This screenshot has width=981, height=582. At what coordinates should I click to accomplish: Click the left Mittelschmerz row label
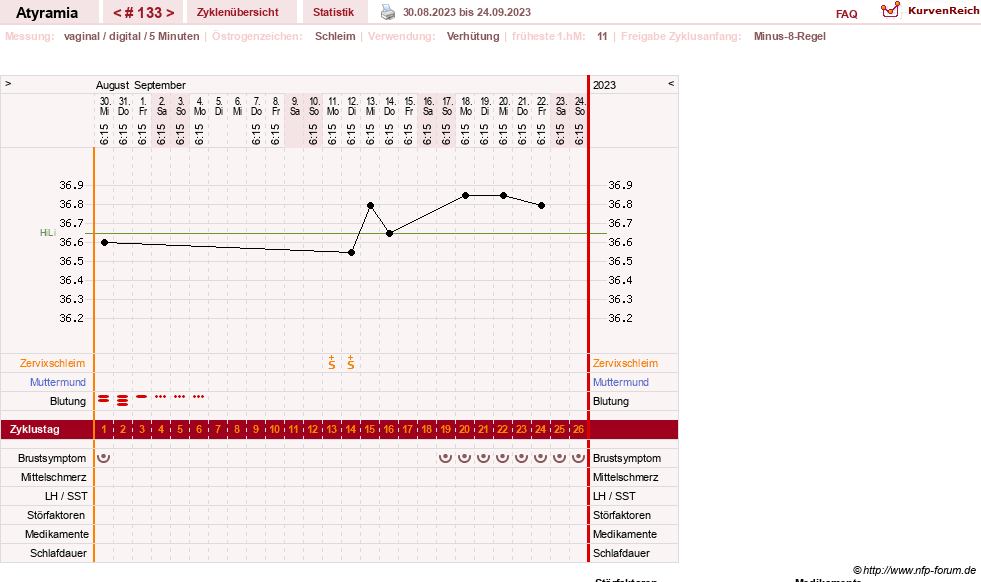click(x=53, y=477)
